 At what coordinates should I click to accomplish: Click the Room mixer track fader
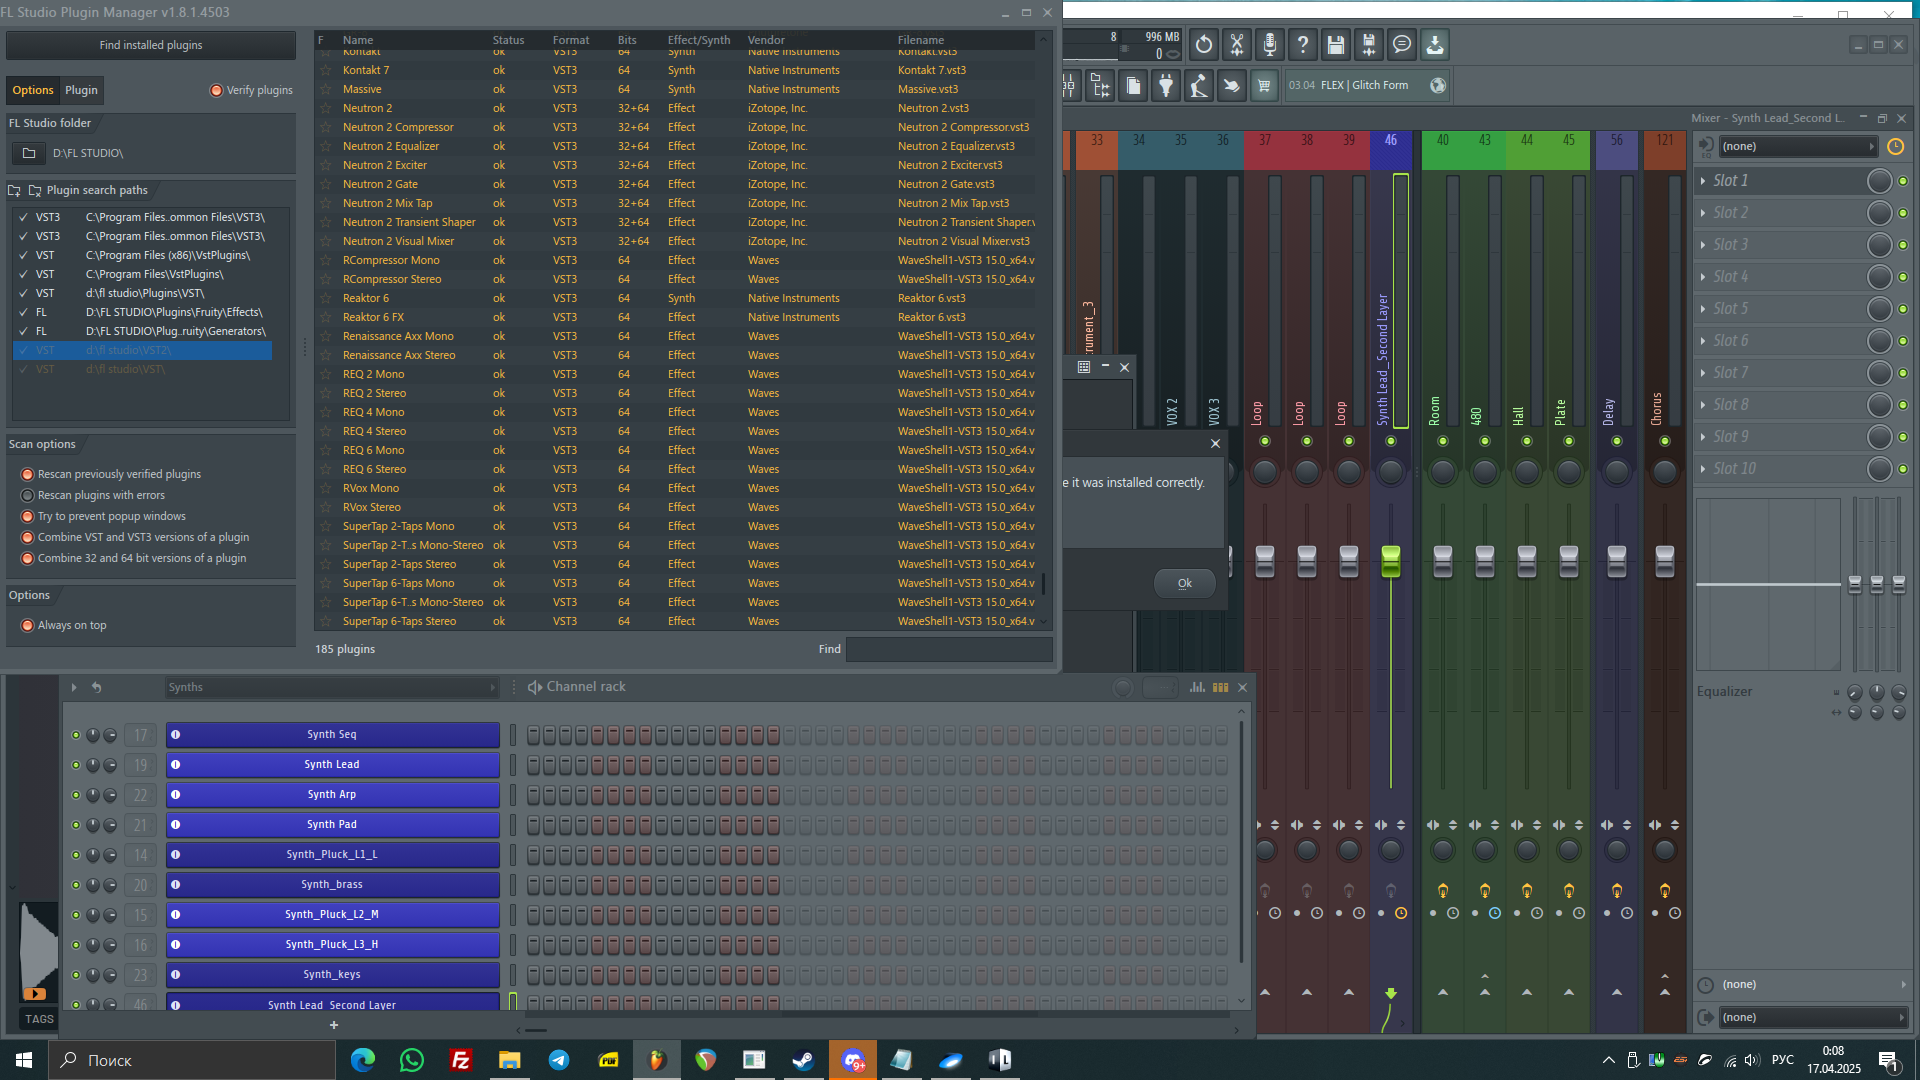click(x=1443, y=561)
